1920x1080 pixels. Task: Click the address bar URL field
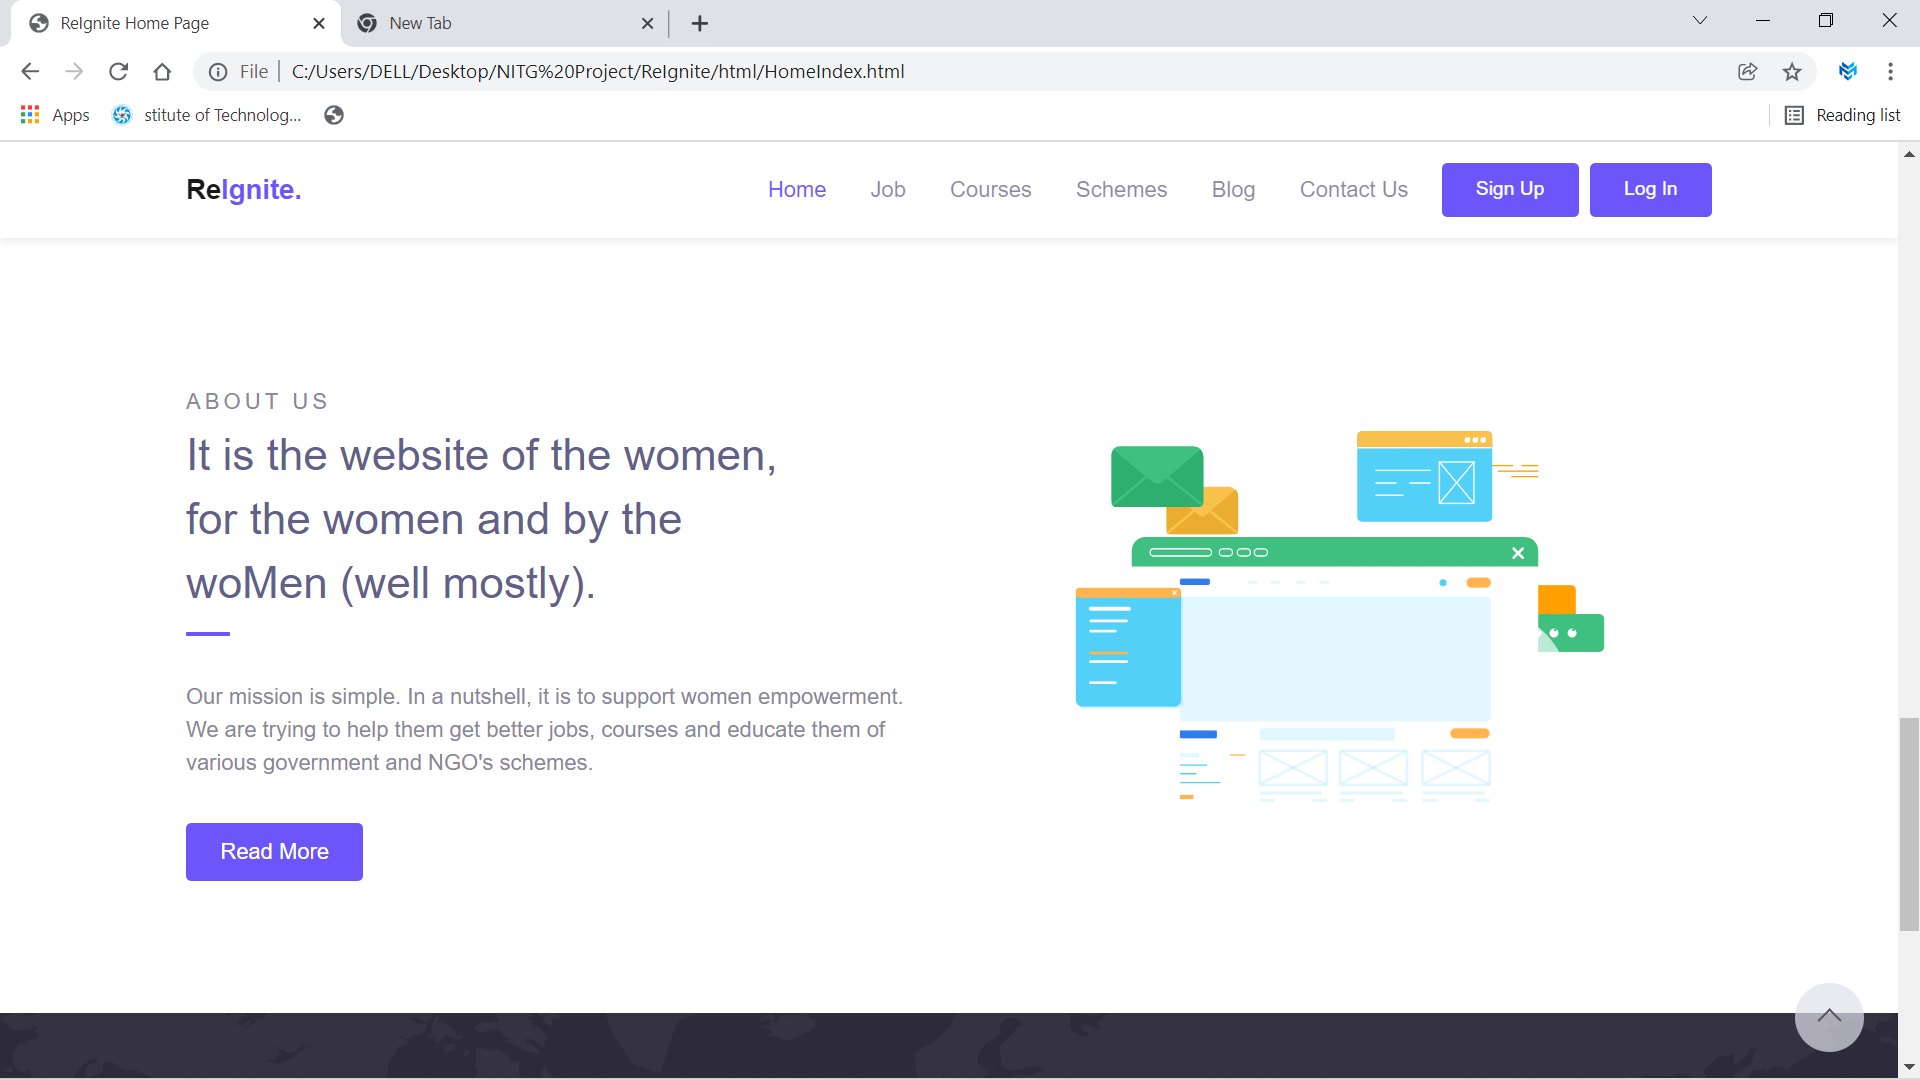tap(900, 71)
